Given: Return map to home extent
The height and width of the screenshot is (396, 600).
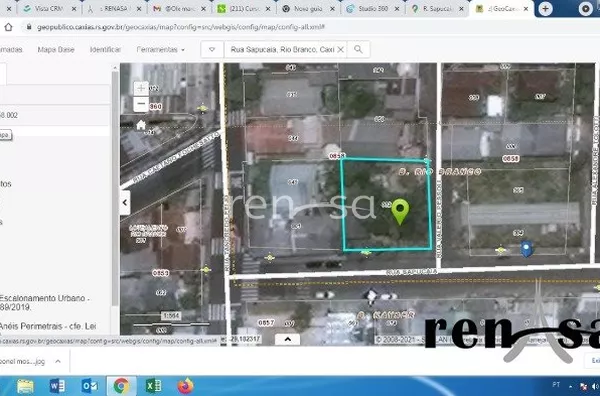Looking at the screenshot, I should (141, 125).
